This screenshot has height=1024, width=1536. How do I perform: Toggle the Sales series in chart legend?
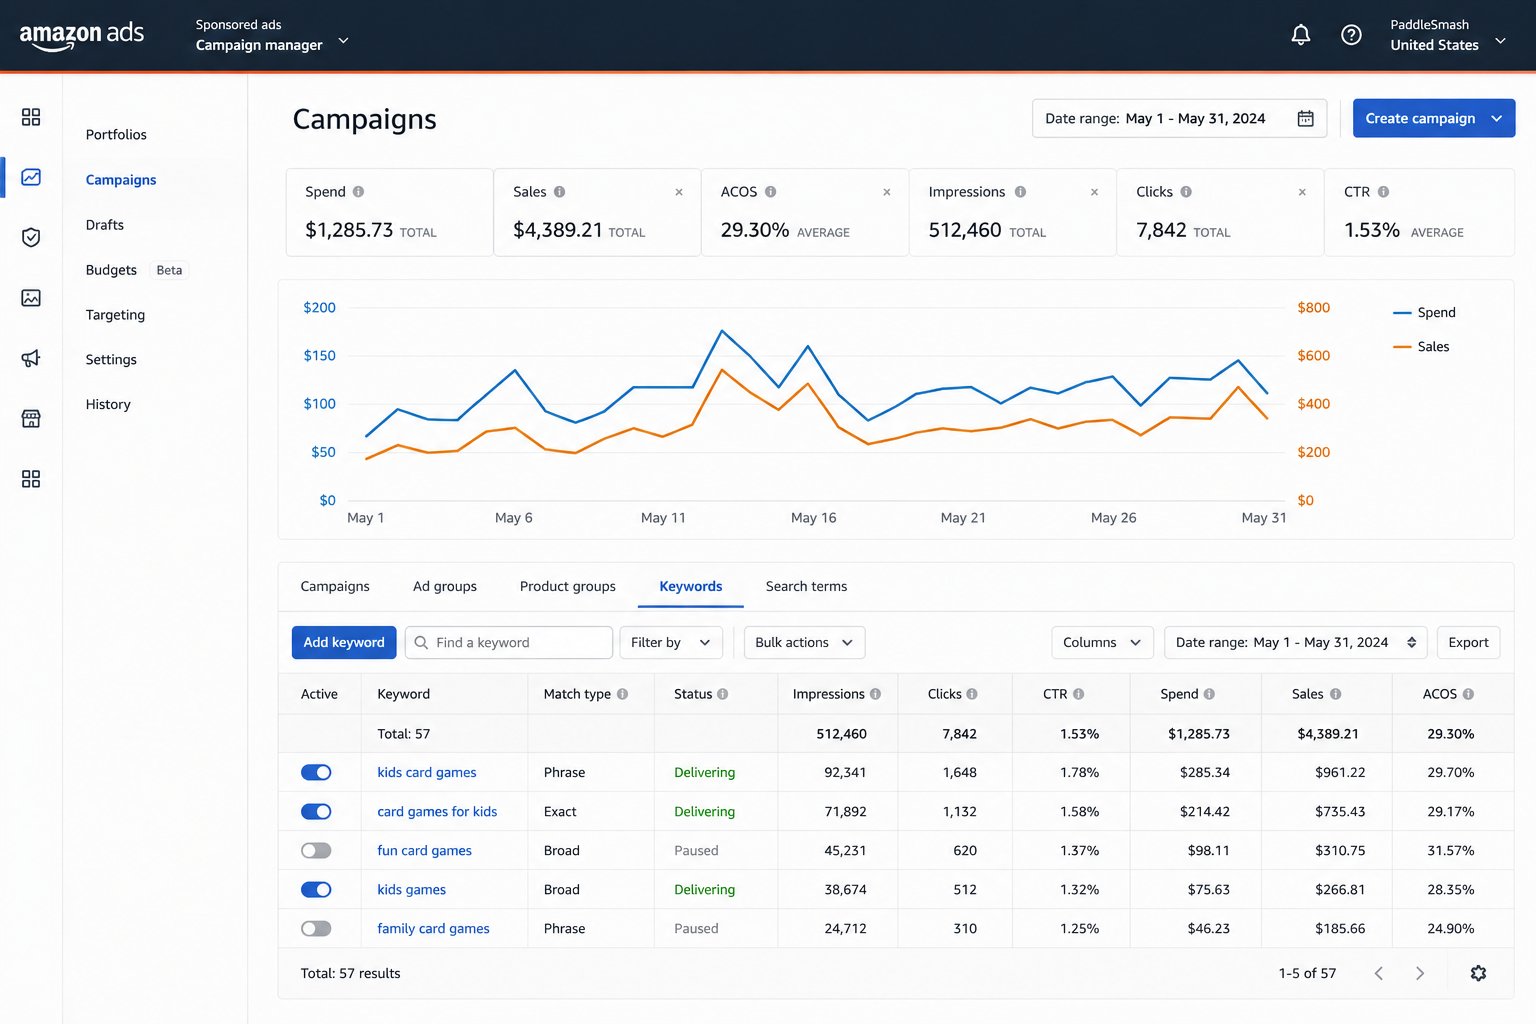[1421, 347]
